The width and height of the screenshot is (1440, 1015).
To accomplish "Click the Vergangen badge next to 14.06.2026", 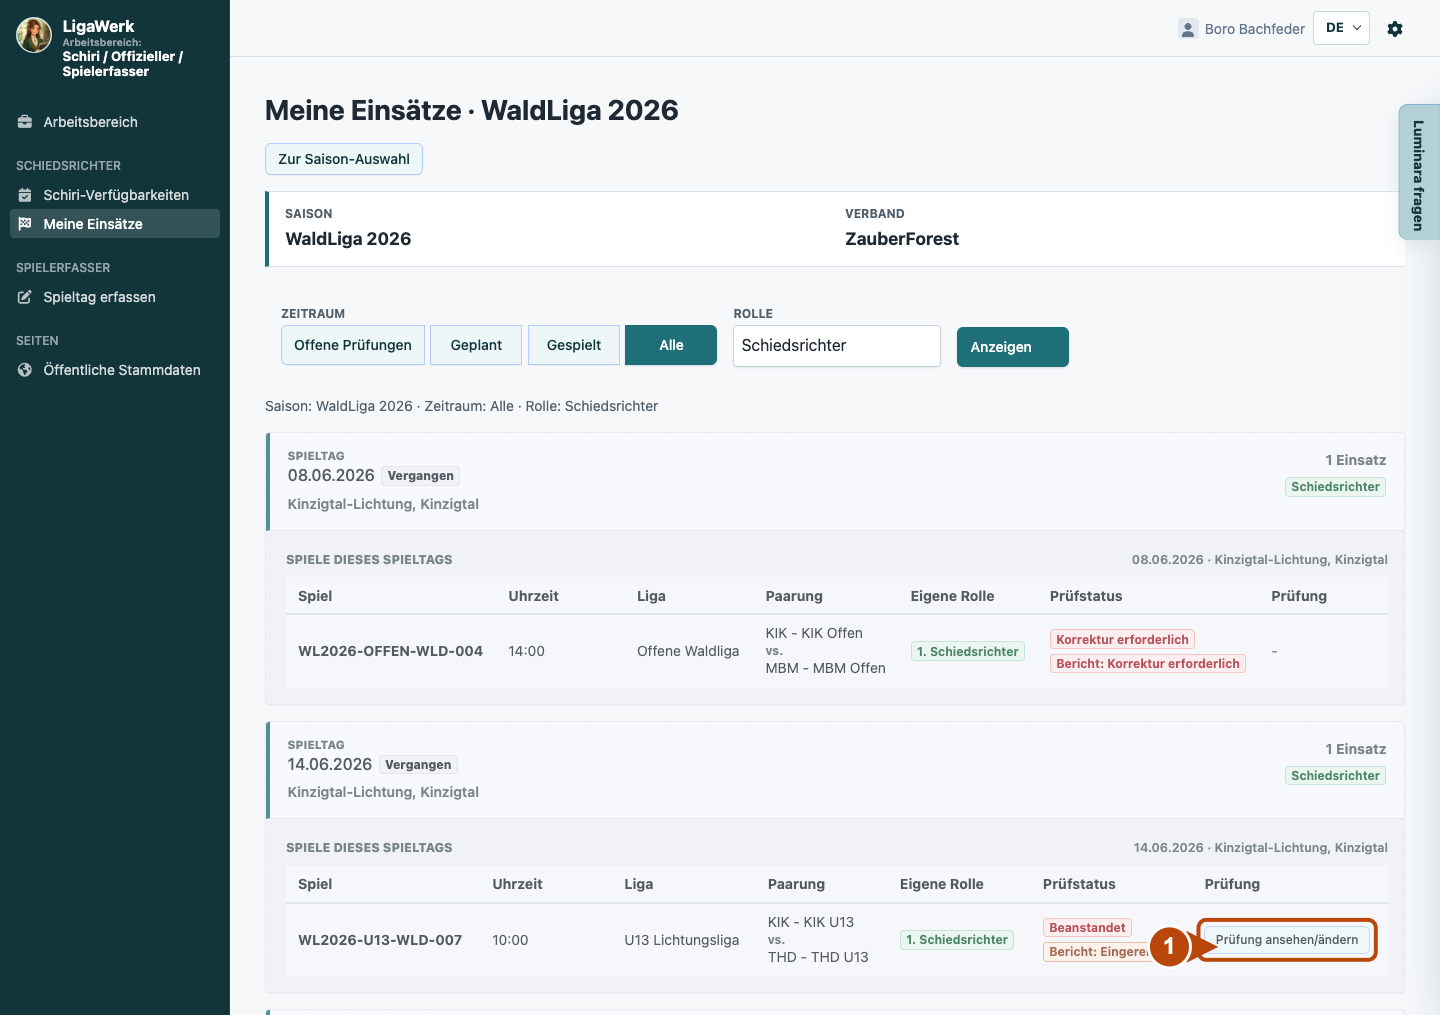I will (x=418, y=765).
